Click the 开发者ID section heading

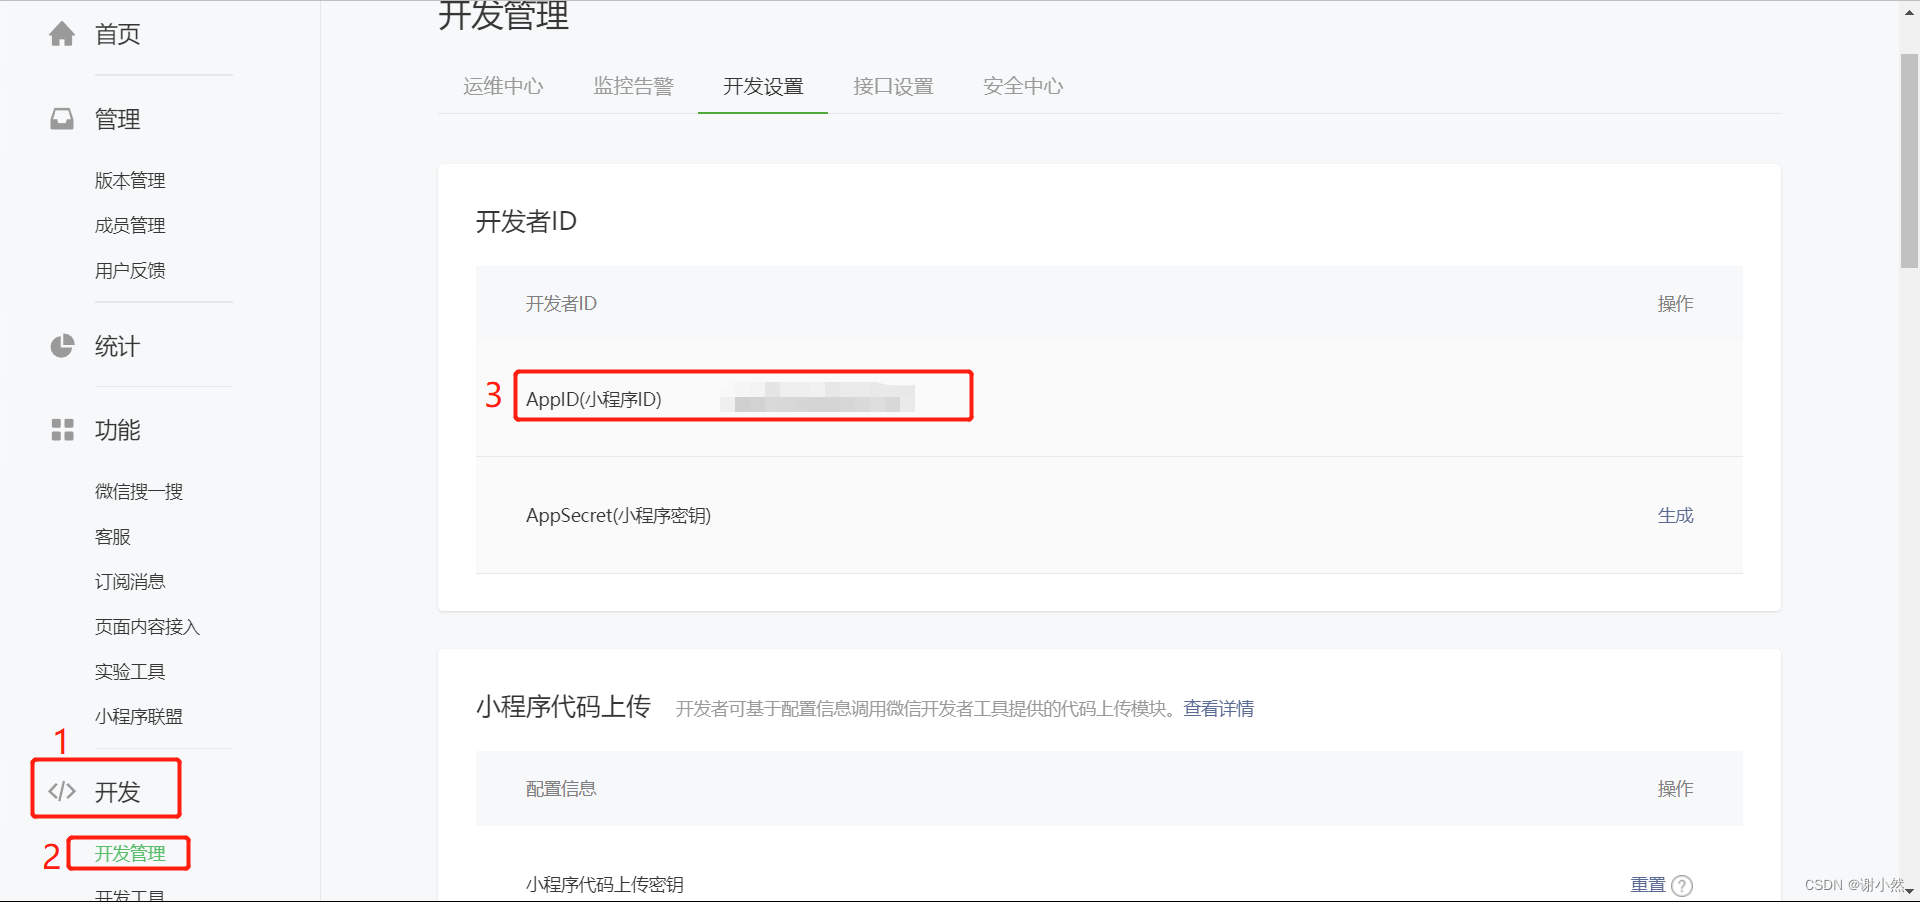pos(526,221)
